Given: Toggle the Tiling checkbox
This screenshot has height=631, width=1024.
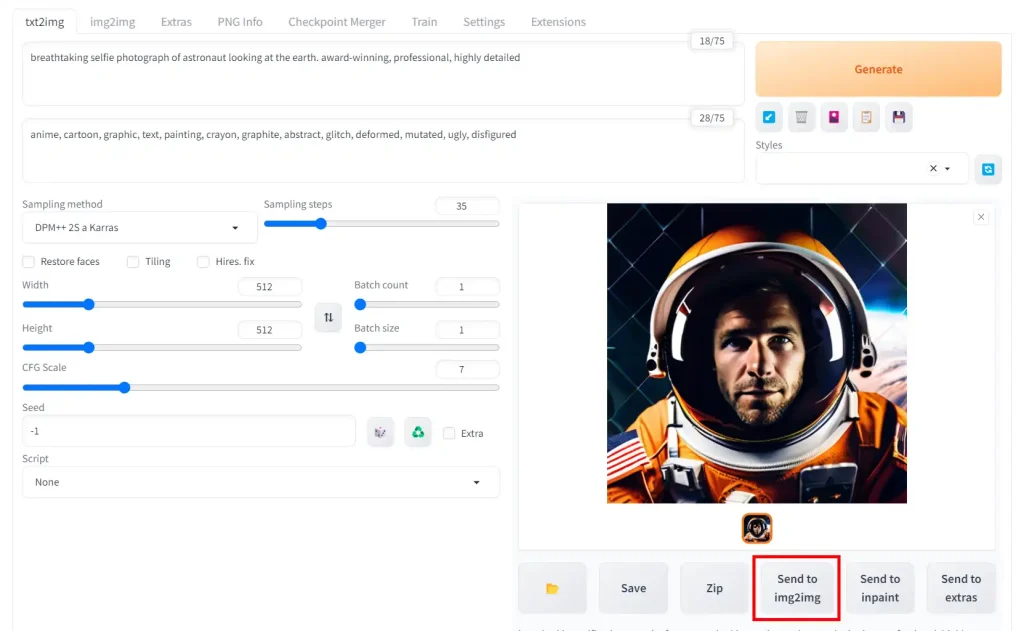Looking at the screenshot, I should click(x=133, y=262).
